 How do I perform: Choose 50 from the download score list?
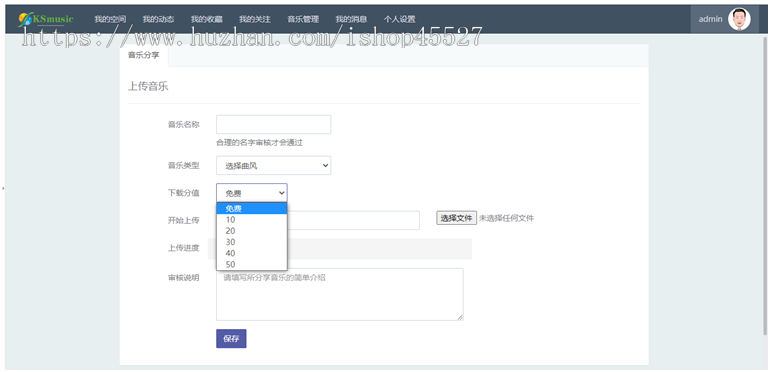[252, 265]
